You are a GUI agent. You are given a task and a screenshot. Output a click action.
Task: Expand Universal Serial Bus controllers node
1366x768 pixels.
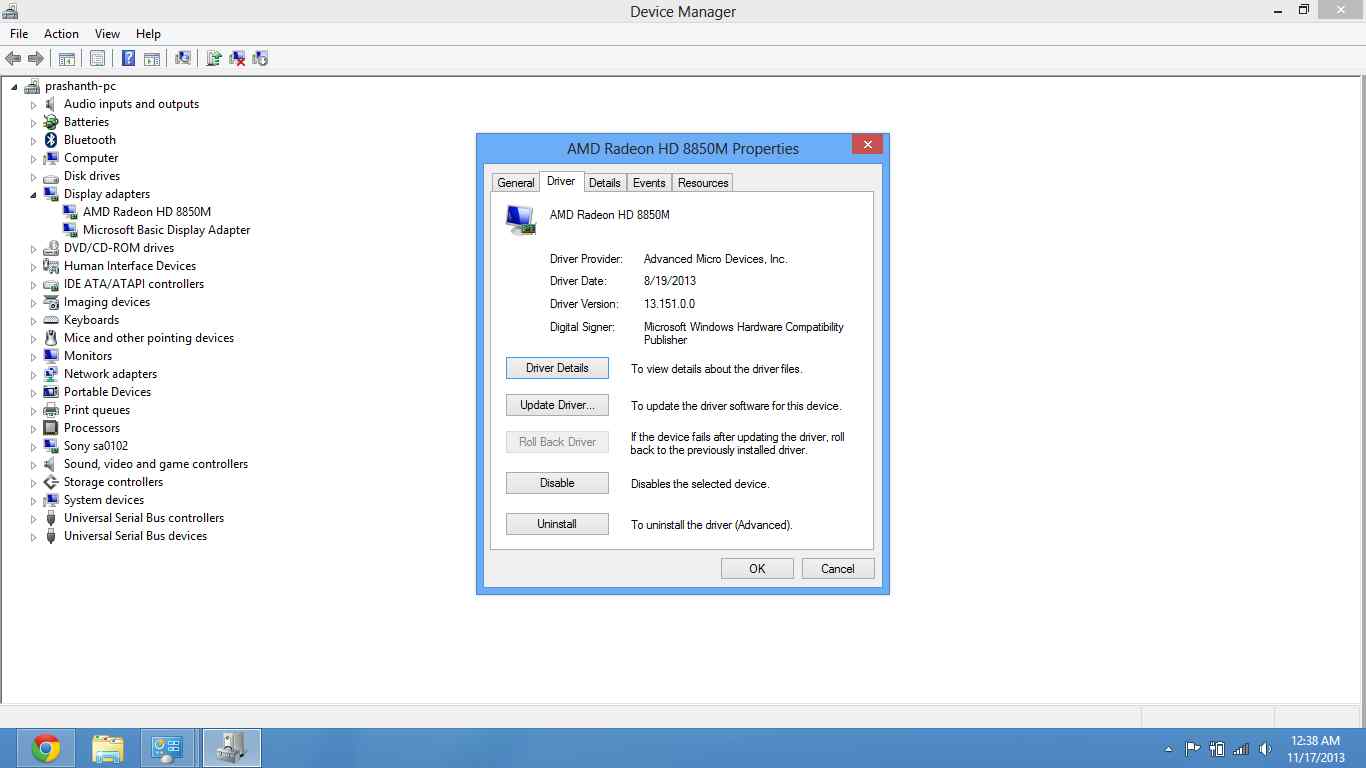click(x=33, y=519)
